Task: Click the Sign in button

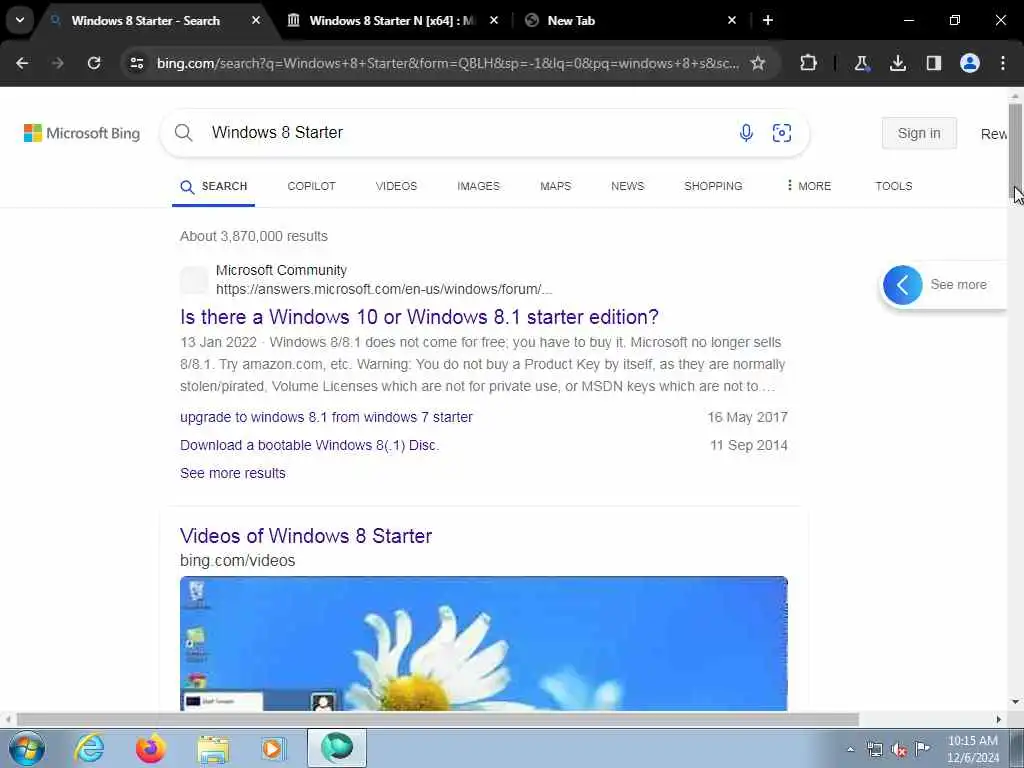Action: pyautogui.click(x=919, y=133)
